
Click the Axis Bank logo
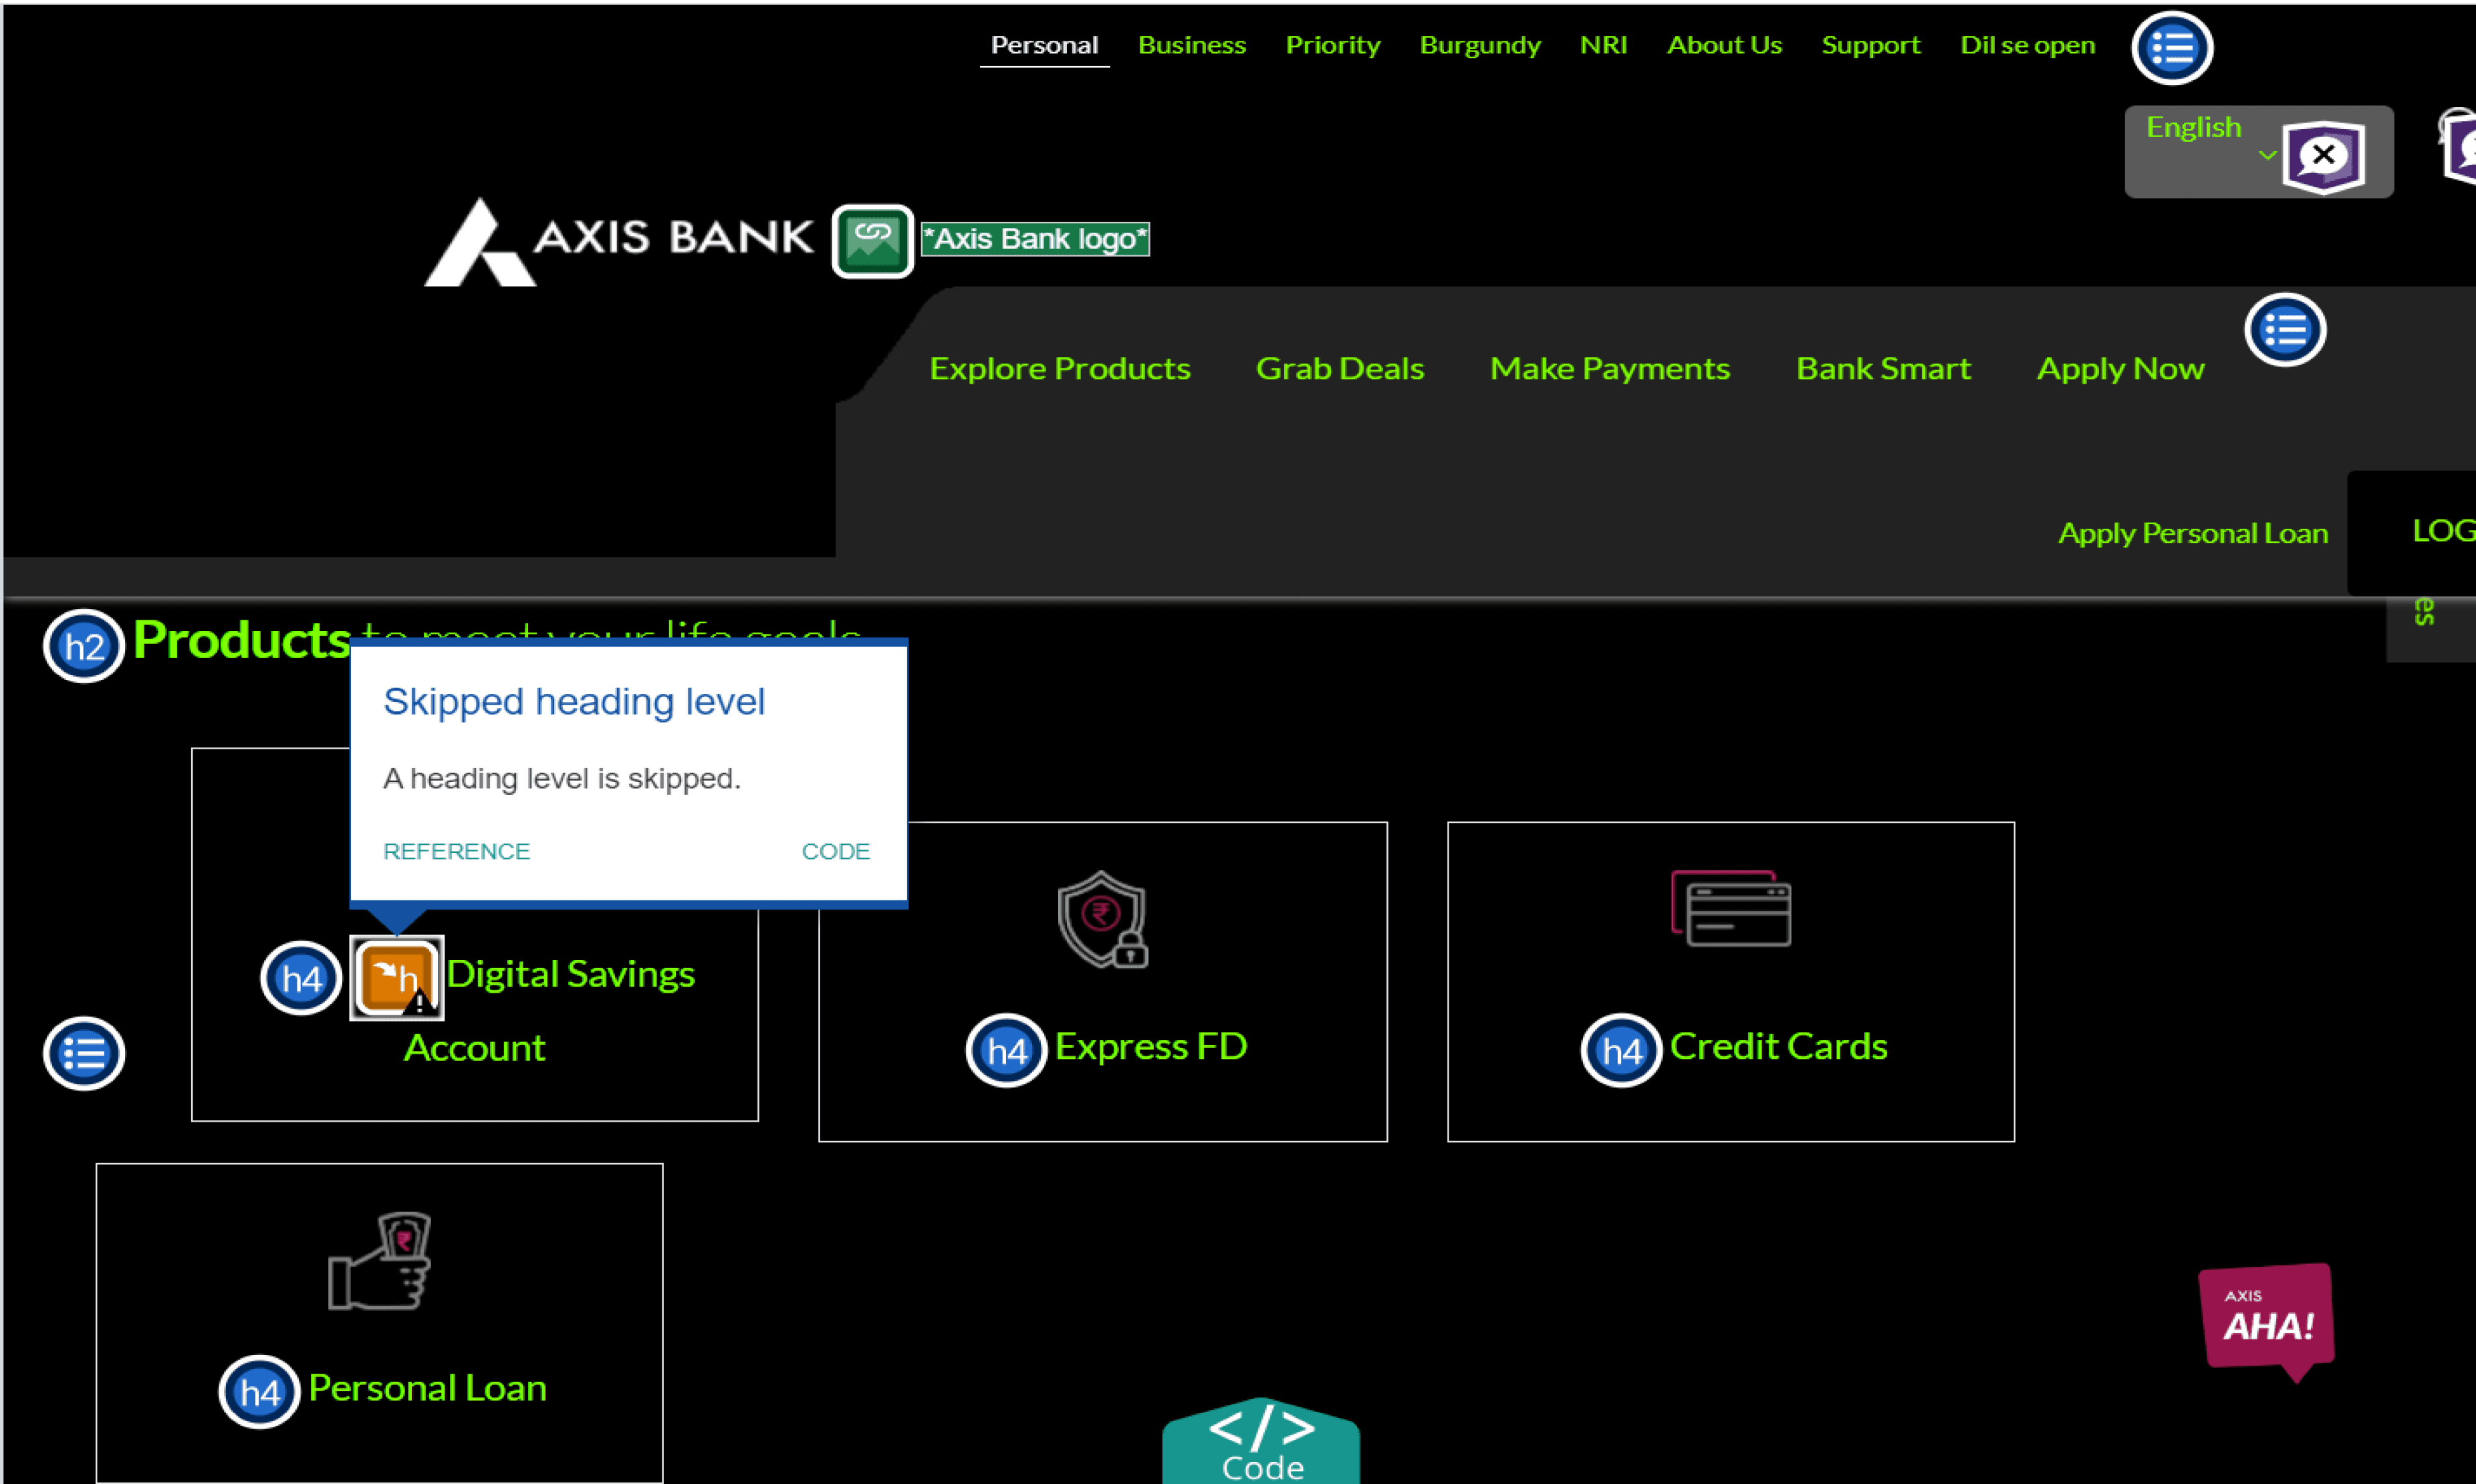tap(619, 242)
